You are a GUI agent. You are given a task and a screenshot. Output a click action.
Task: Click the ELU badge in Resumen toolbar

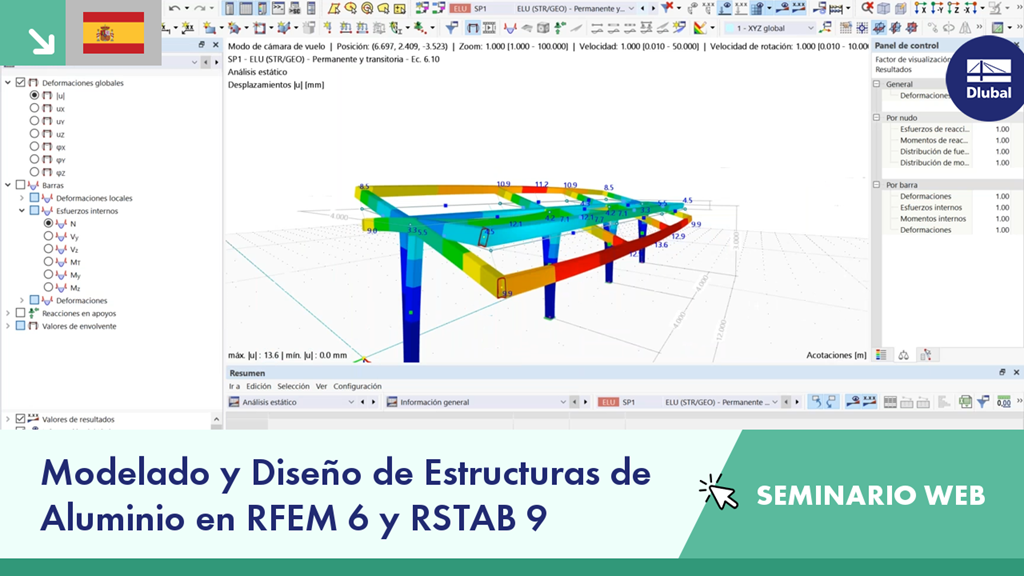point(609,402)
